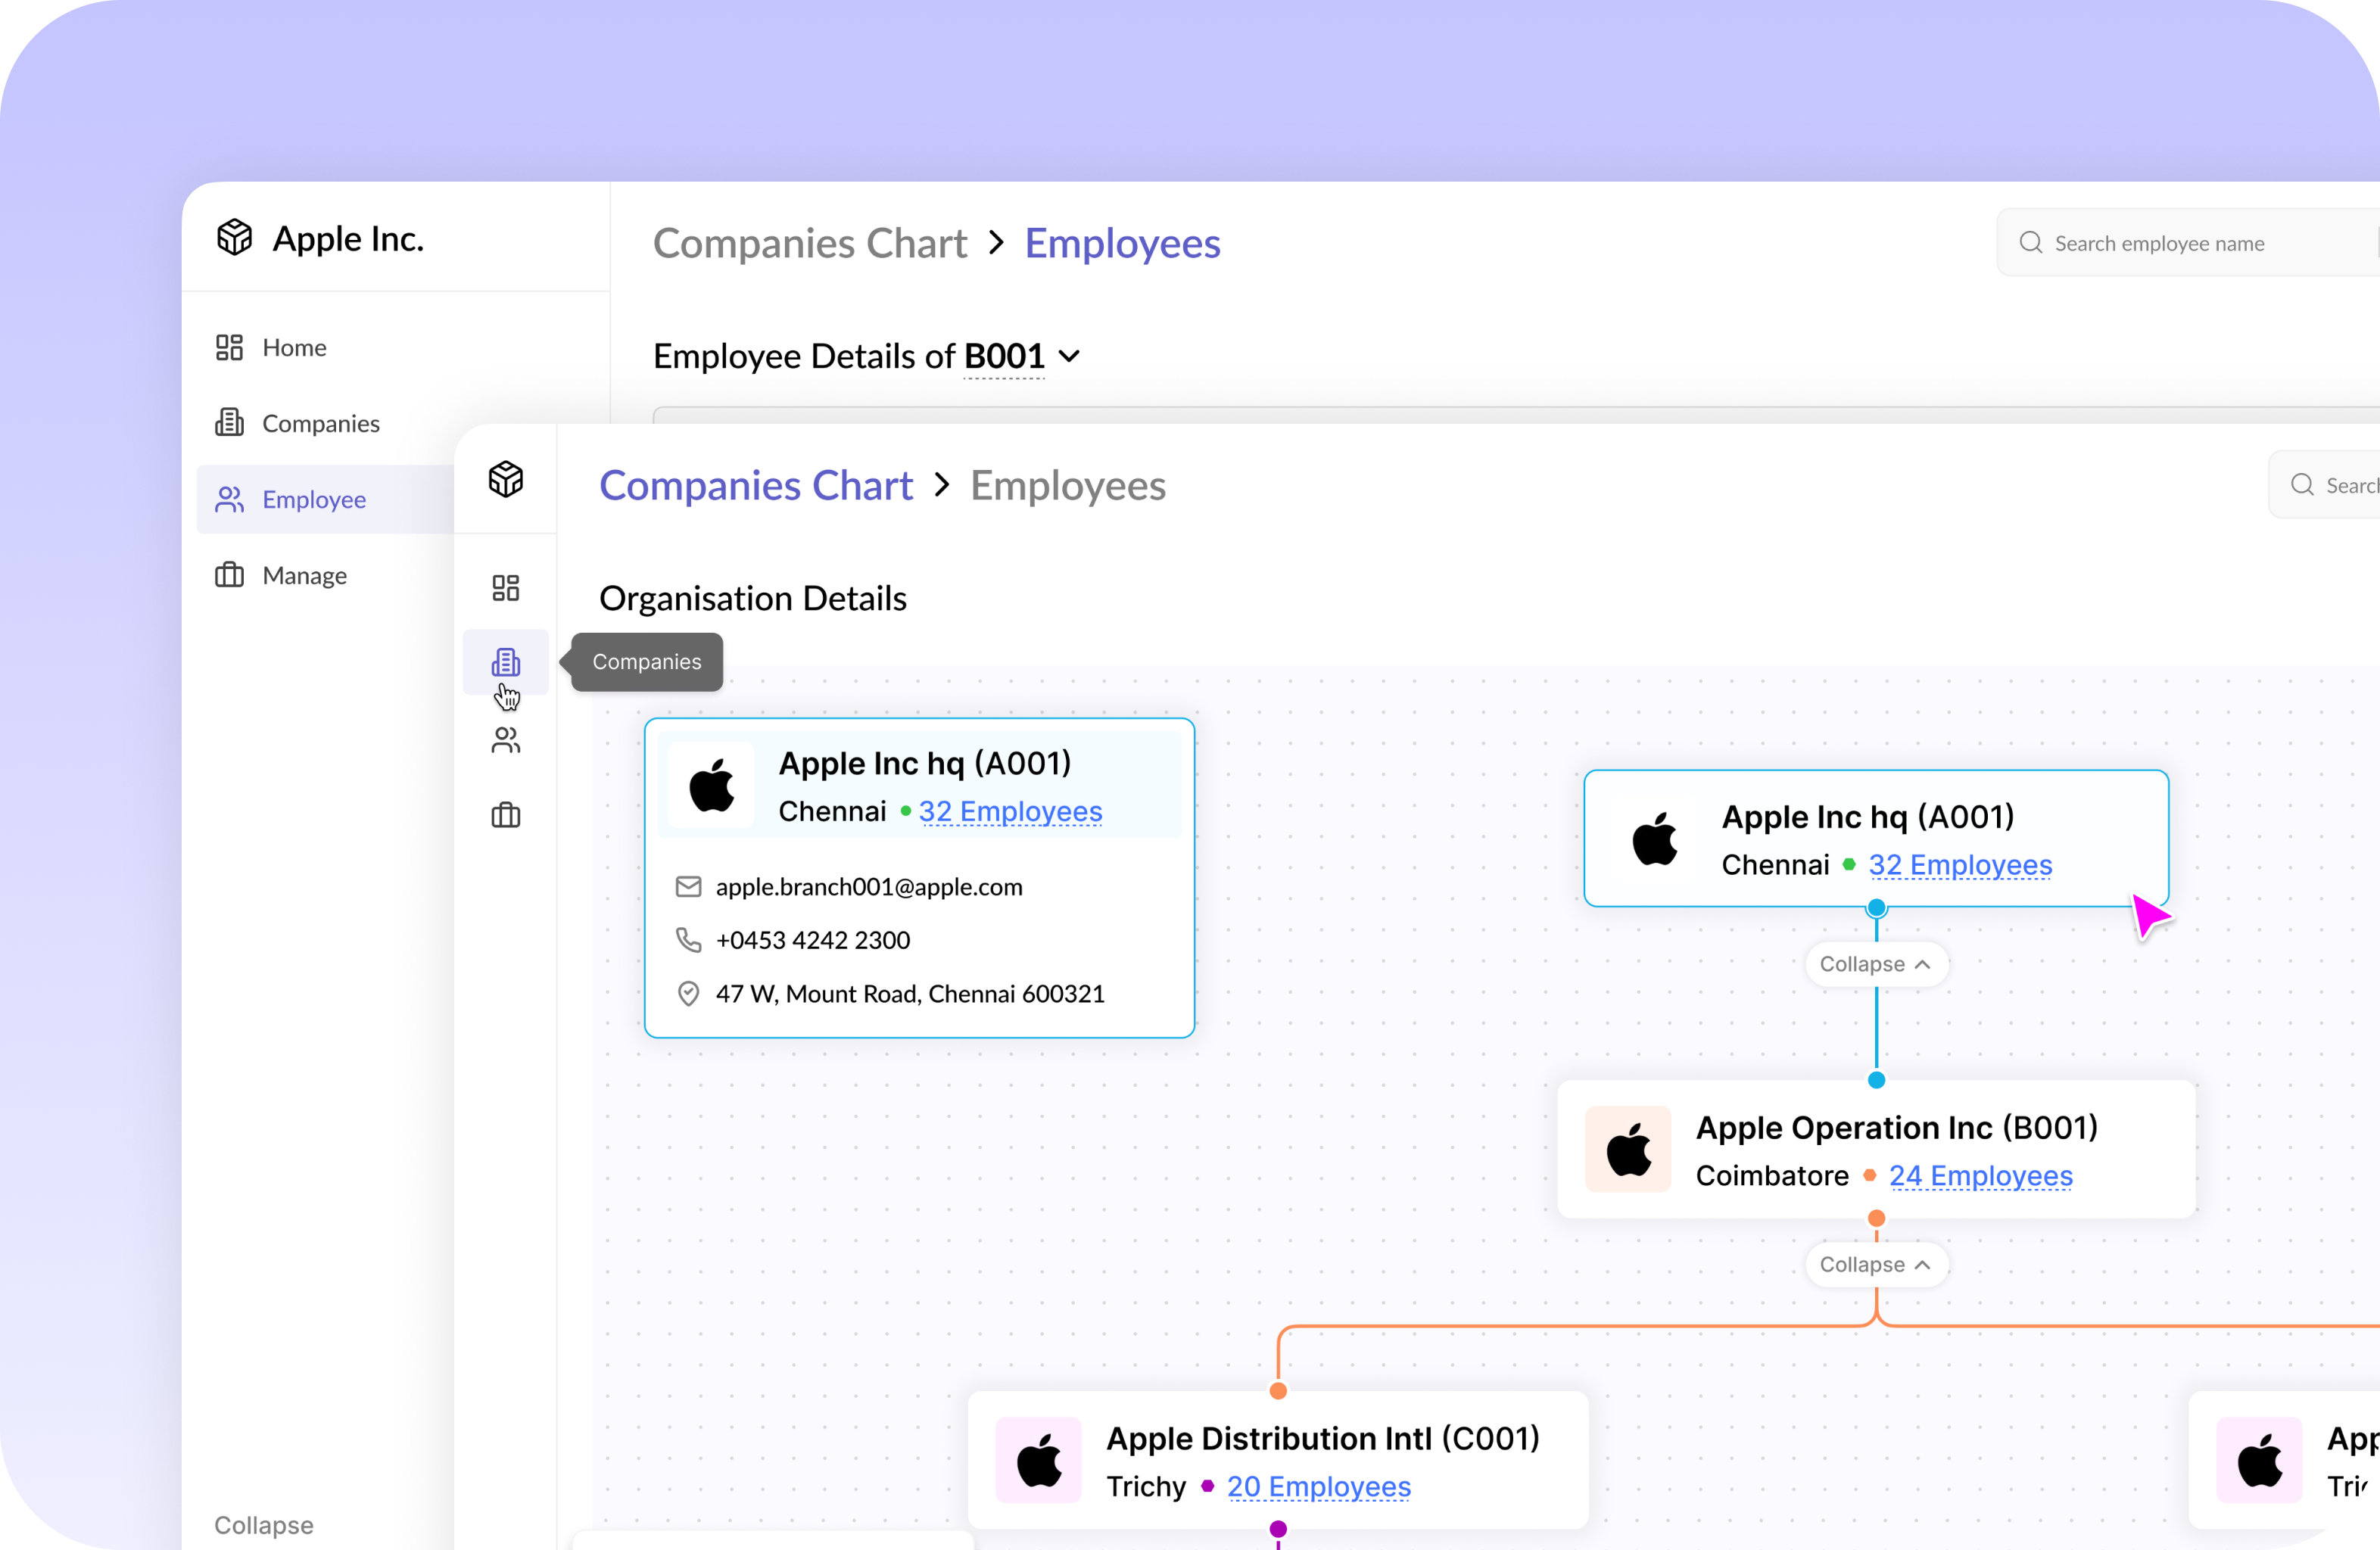2380x1550 pixels.
Task: Click the people icon beside Employee label
Action: [x=229, y=499]
